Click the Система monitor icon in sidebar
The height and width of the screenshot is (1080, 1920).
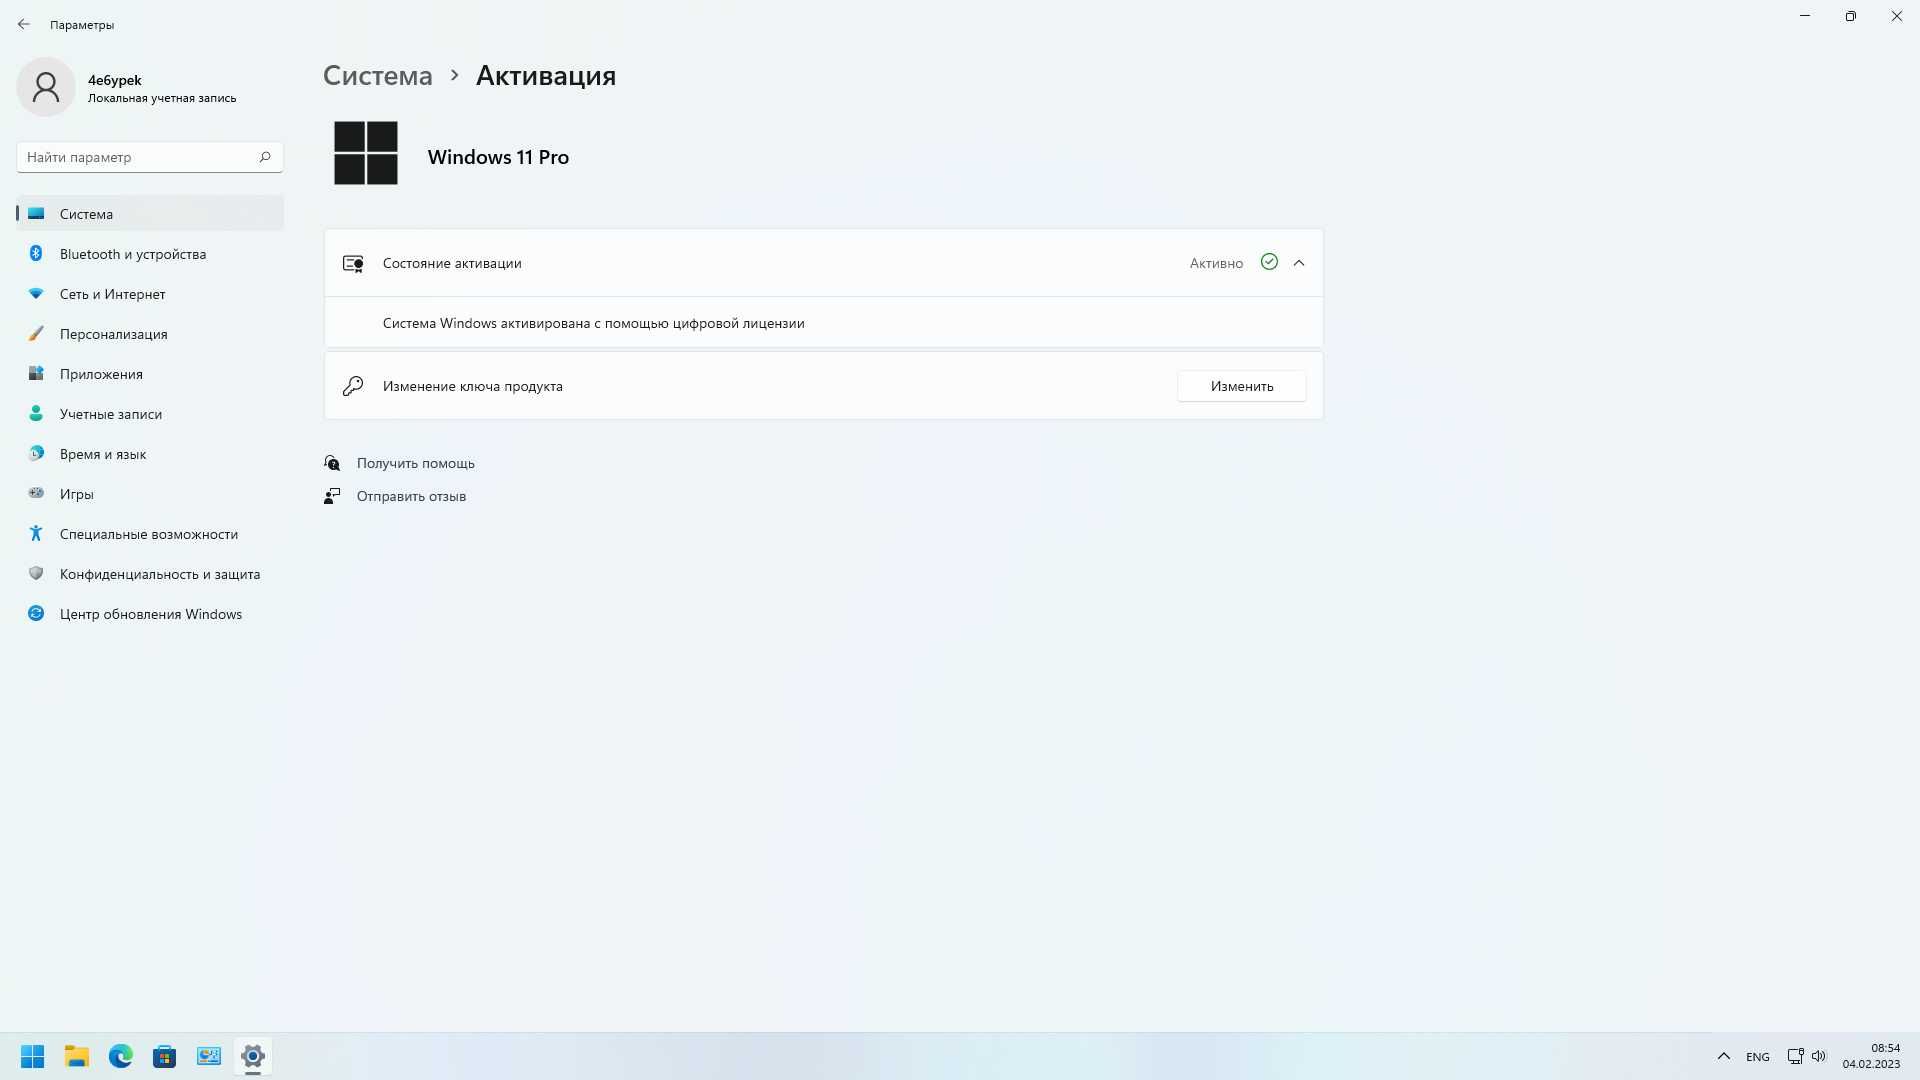point(36,214)
